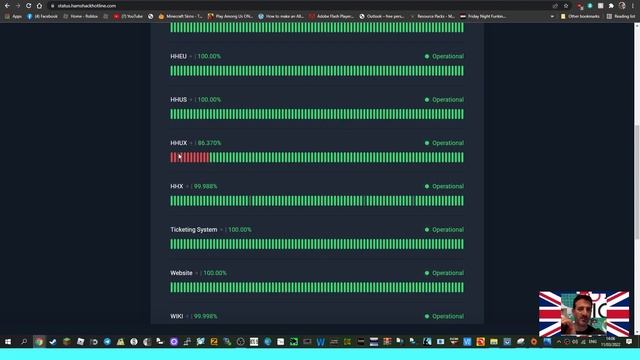
Task: Click the HHX 99.988% uptime value
Action: (x=205, y=186)
